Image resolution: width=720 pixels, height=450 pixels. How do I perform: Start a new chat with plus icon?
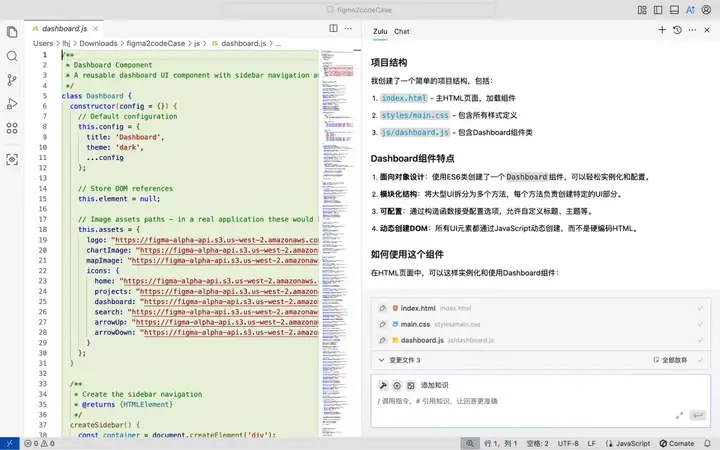662,31
